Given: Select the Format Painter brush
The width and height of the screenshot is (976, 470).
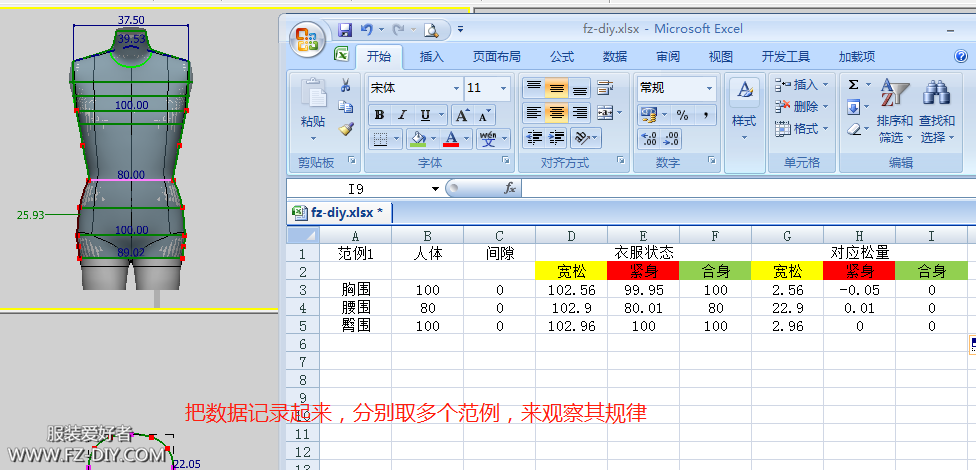Looking at the screenshot, I should 346,129.
